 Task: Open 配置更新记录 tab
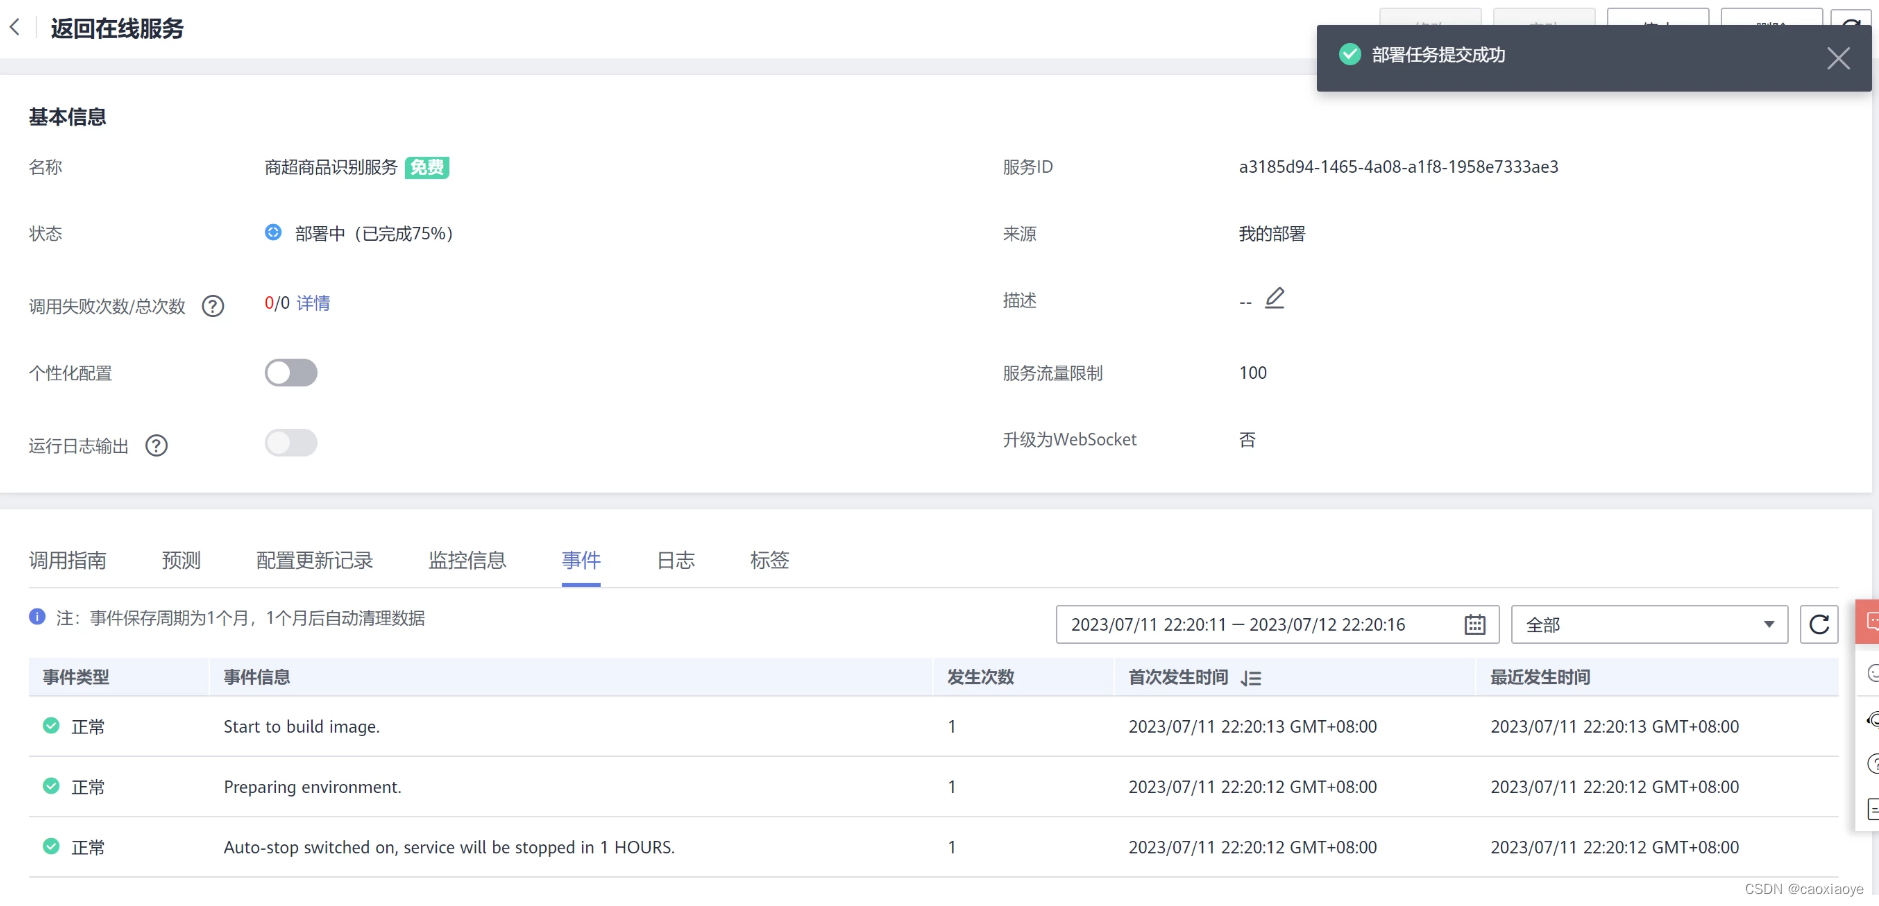pyautogui.click(x=315, y=560)
